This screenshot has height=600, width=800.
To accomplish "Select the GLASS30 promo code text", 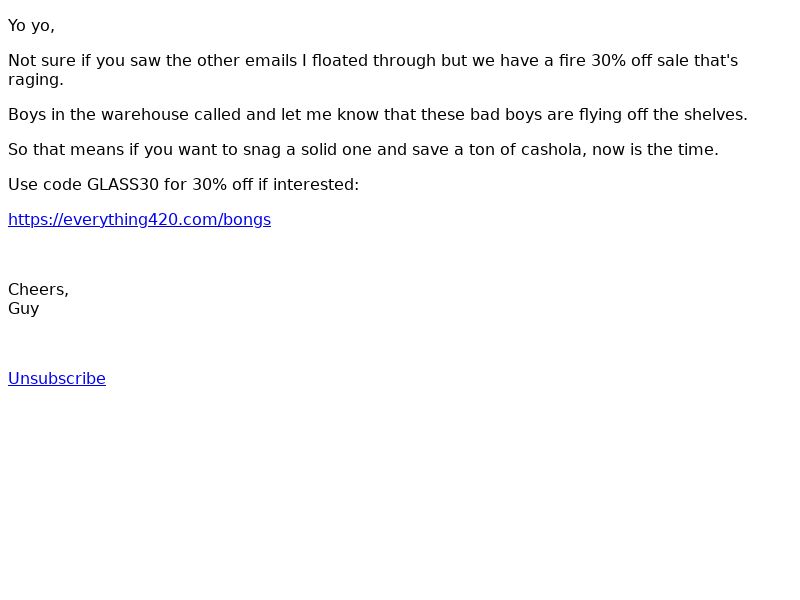I will (123, 185).
